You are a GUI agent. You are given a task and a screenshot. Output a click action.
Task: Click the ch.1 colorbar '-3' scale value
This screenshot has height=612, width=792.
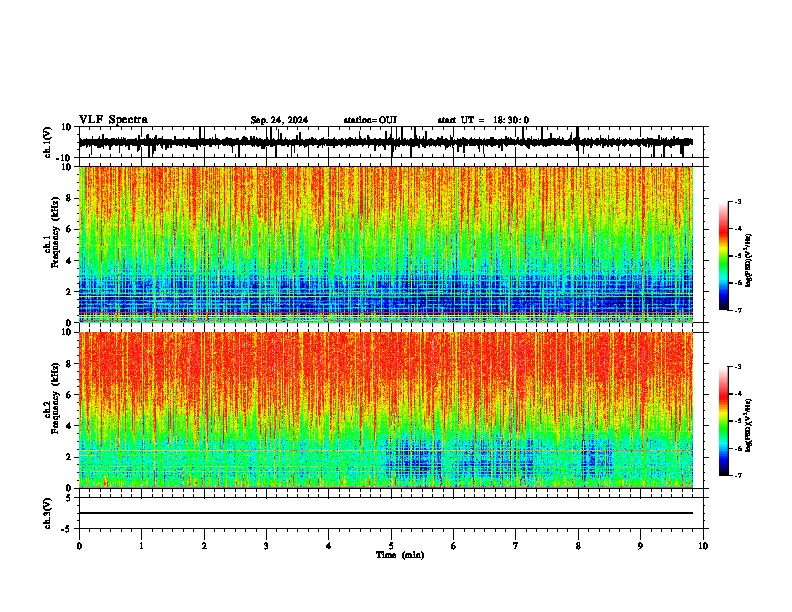tap(737, 201)
